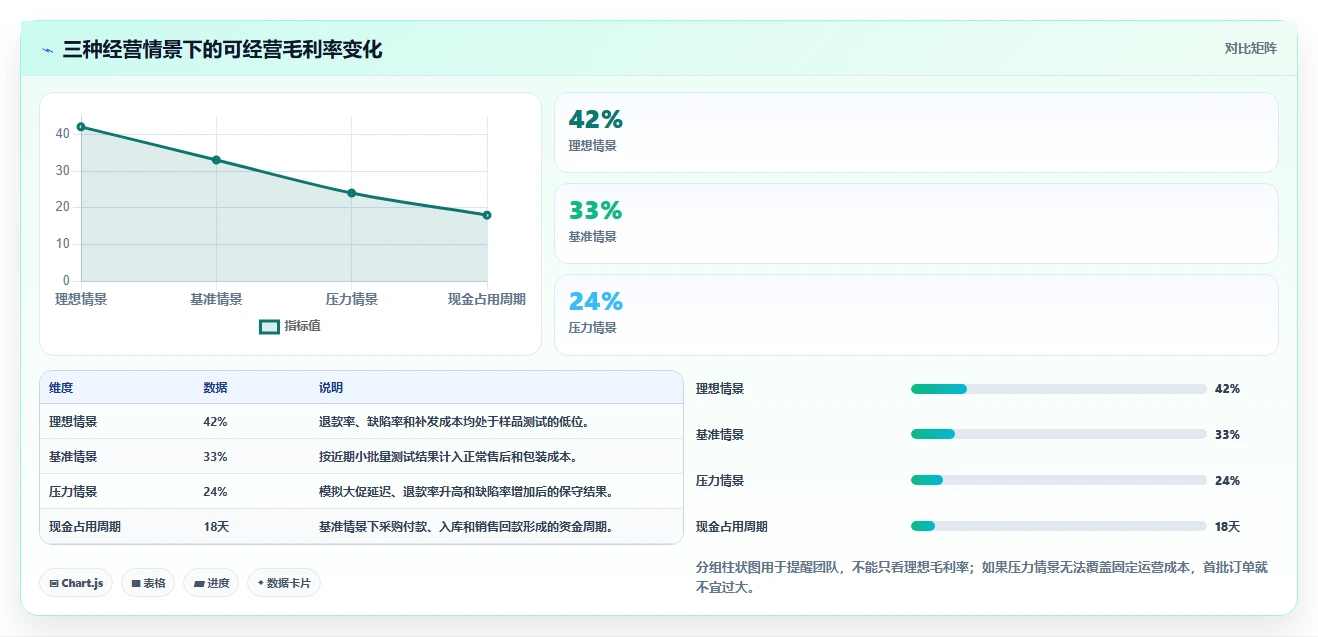Screen dimensions: 1318x637
Task: Click the 18天 progress value
Action: pos(1227,527)
